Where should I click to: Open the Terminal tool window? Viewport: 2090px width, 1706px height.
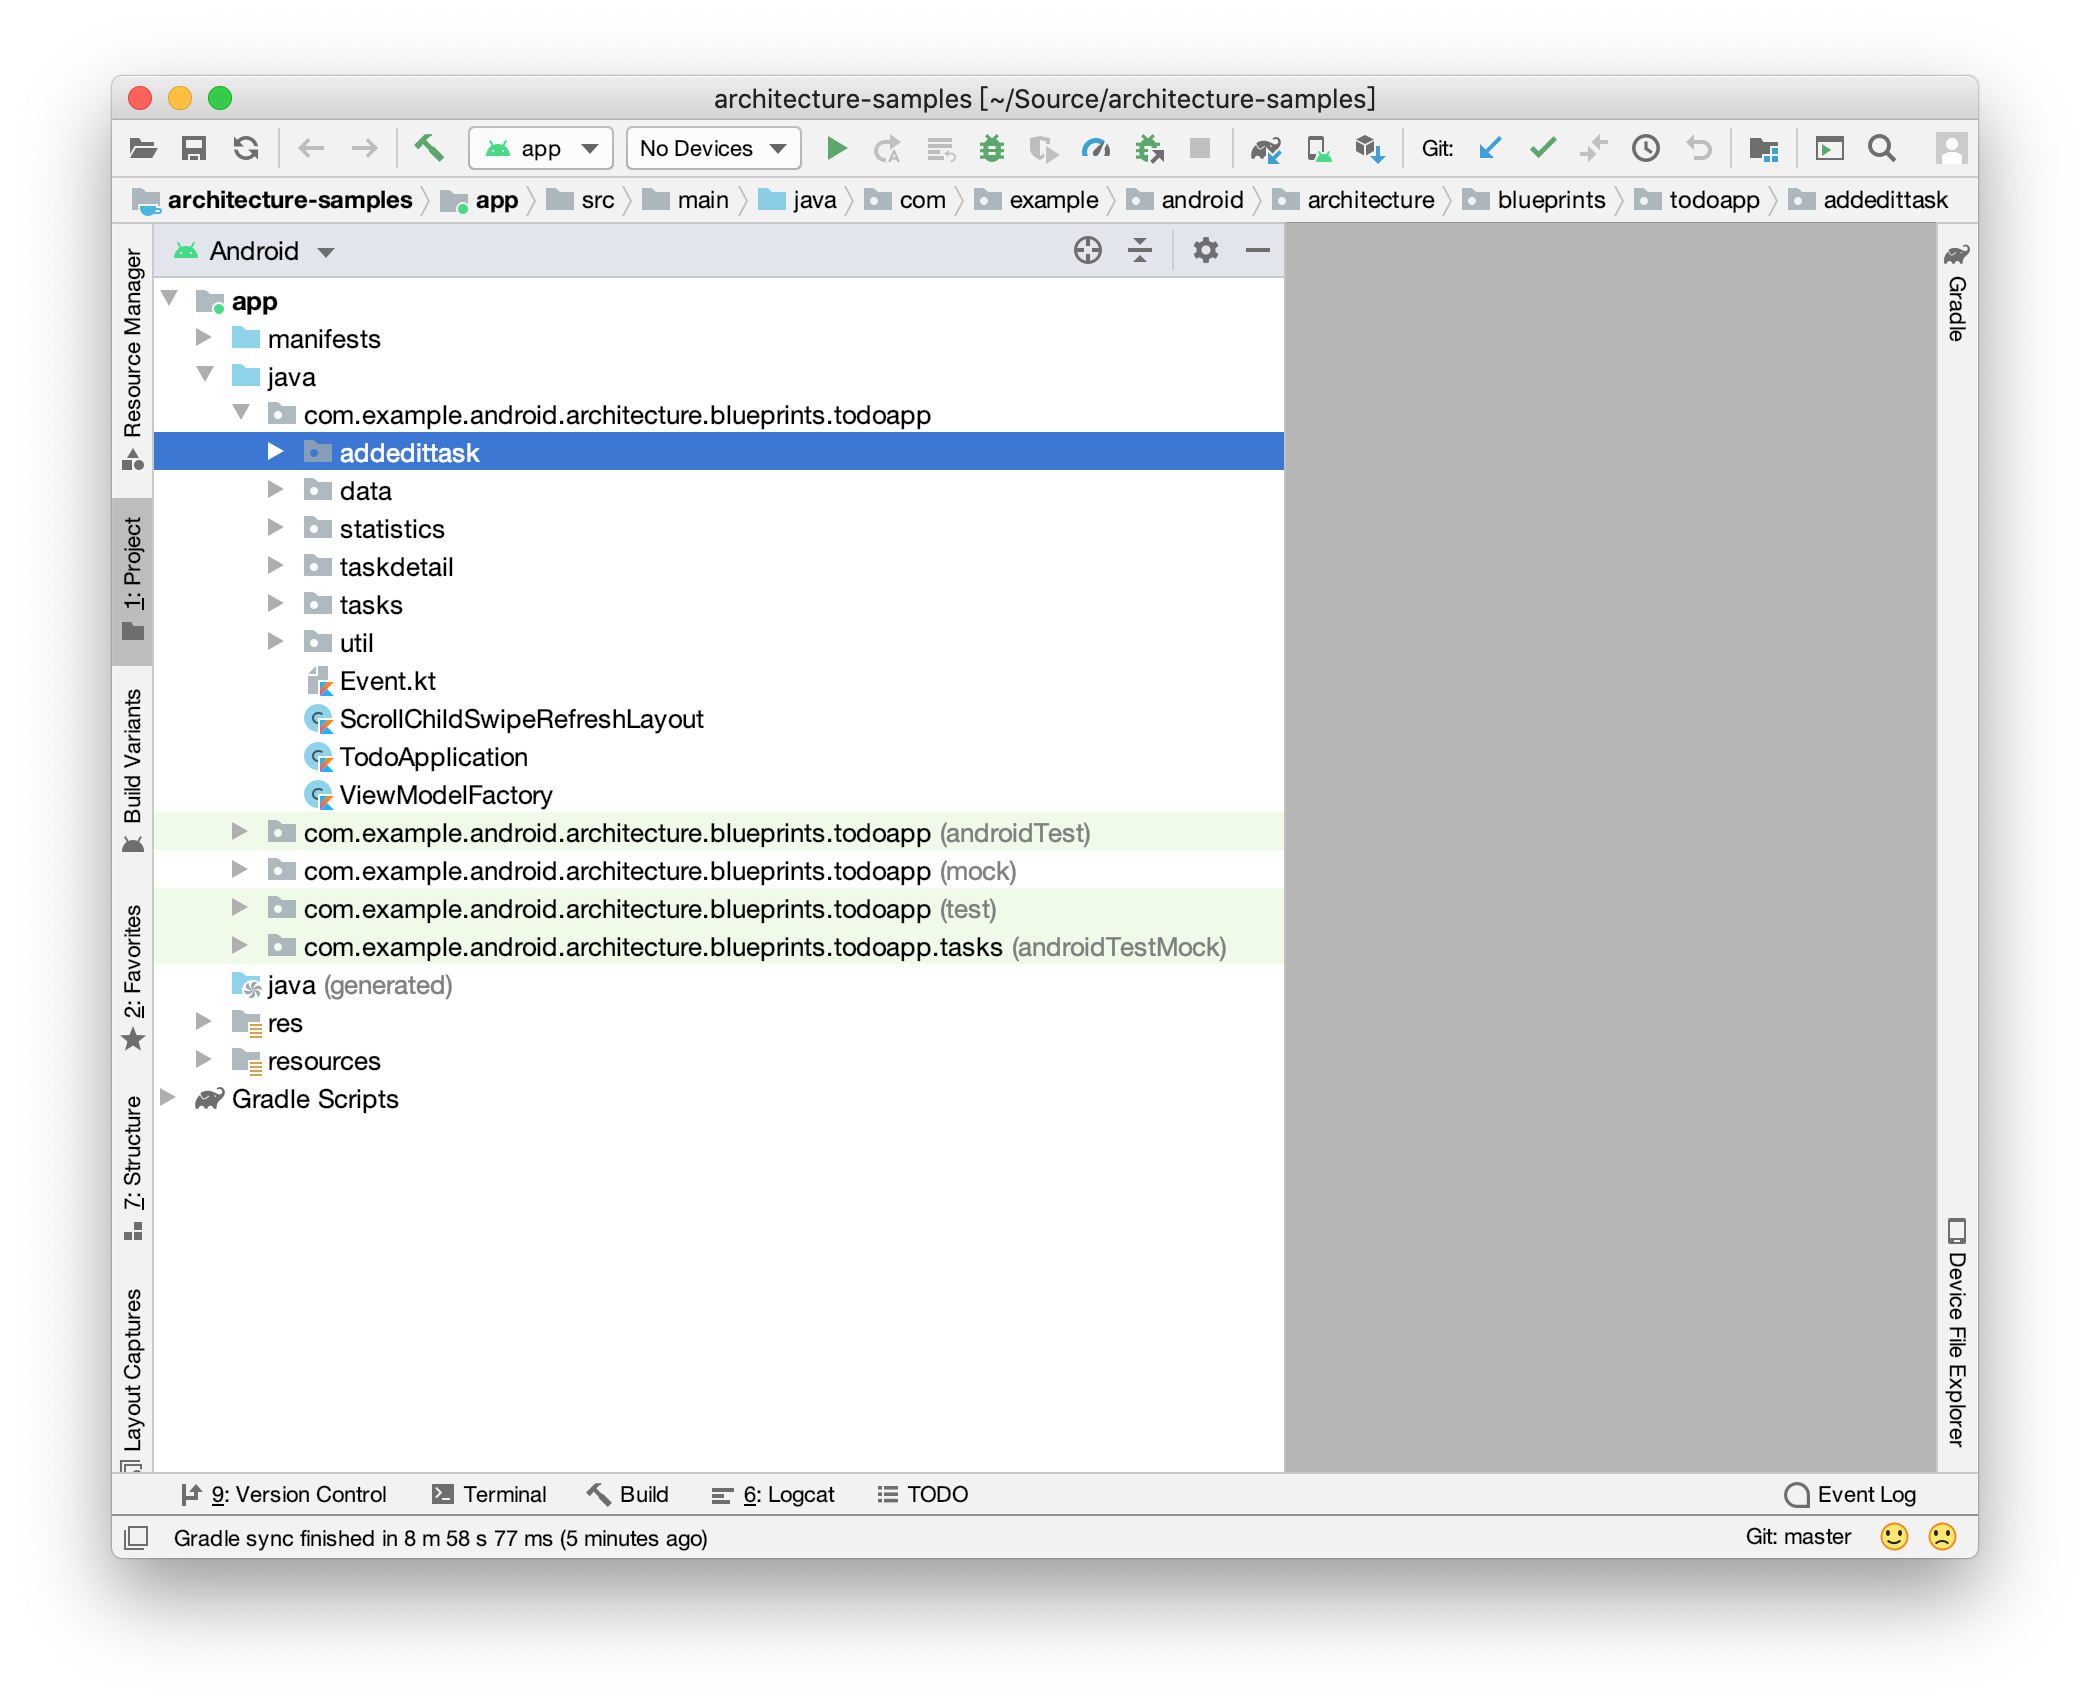(489, 1494)
